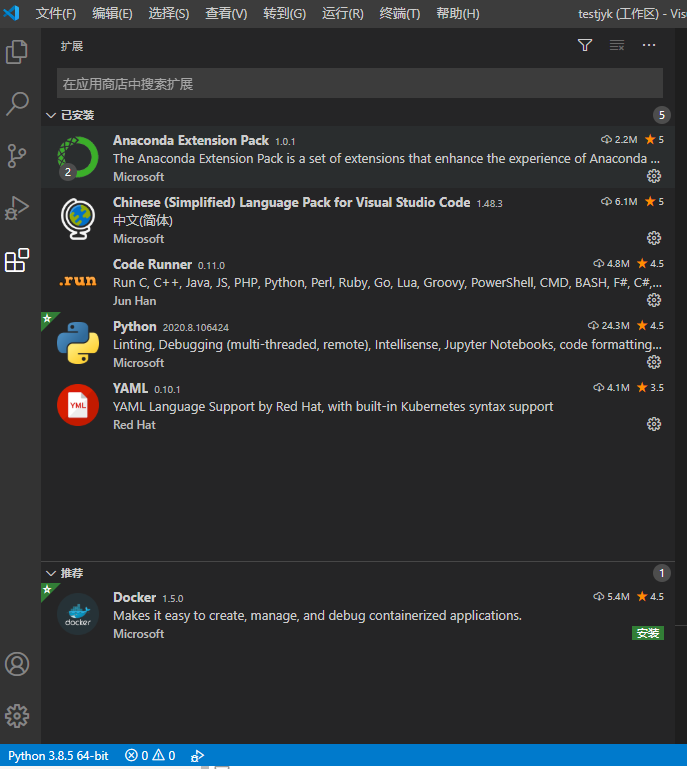Click the recommended count badge 1
Viewport: 687px width, 769px height.
[662, 573]
